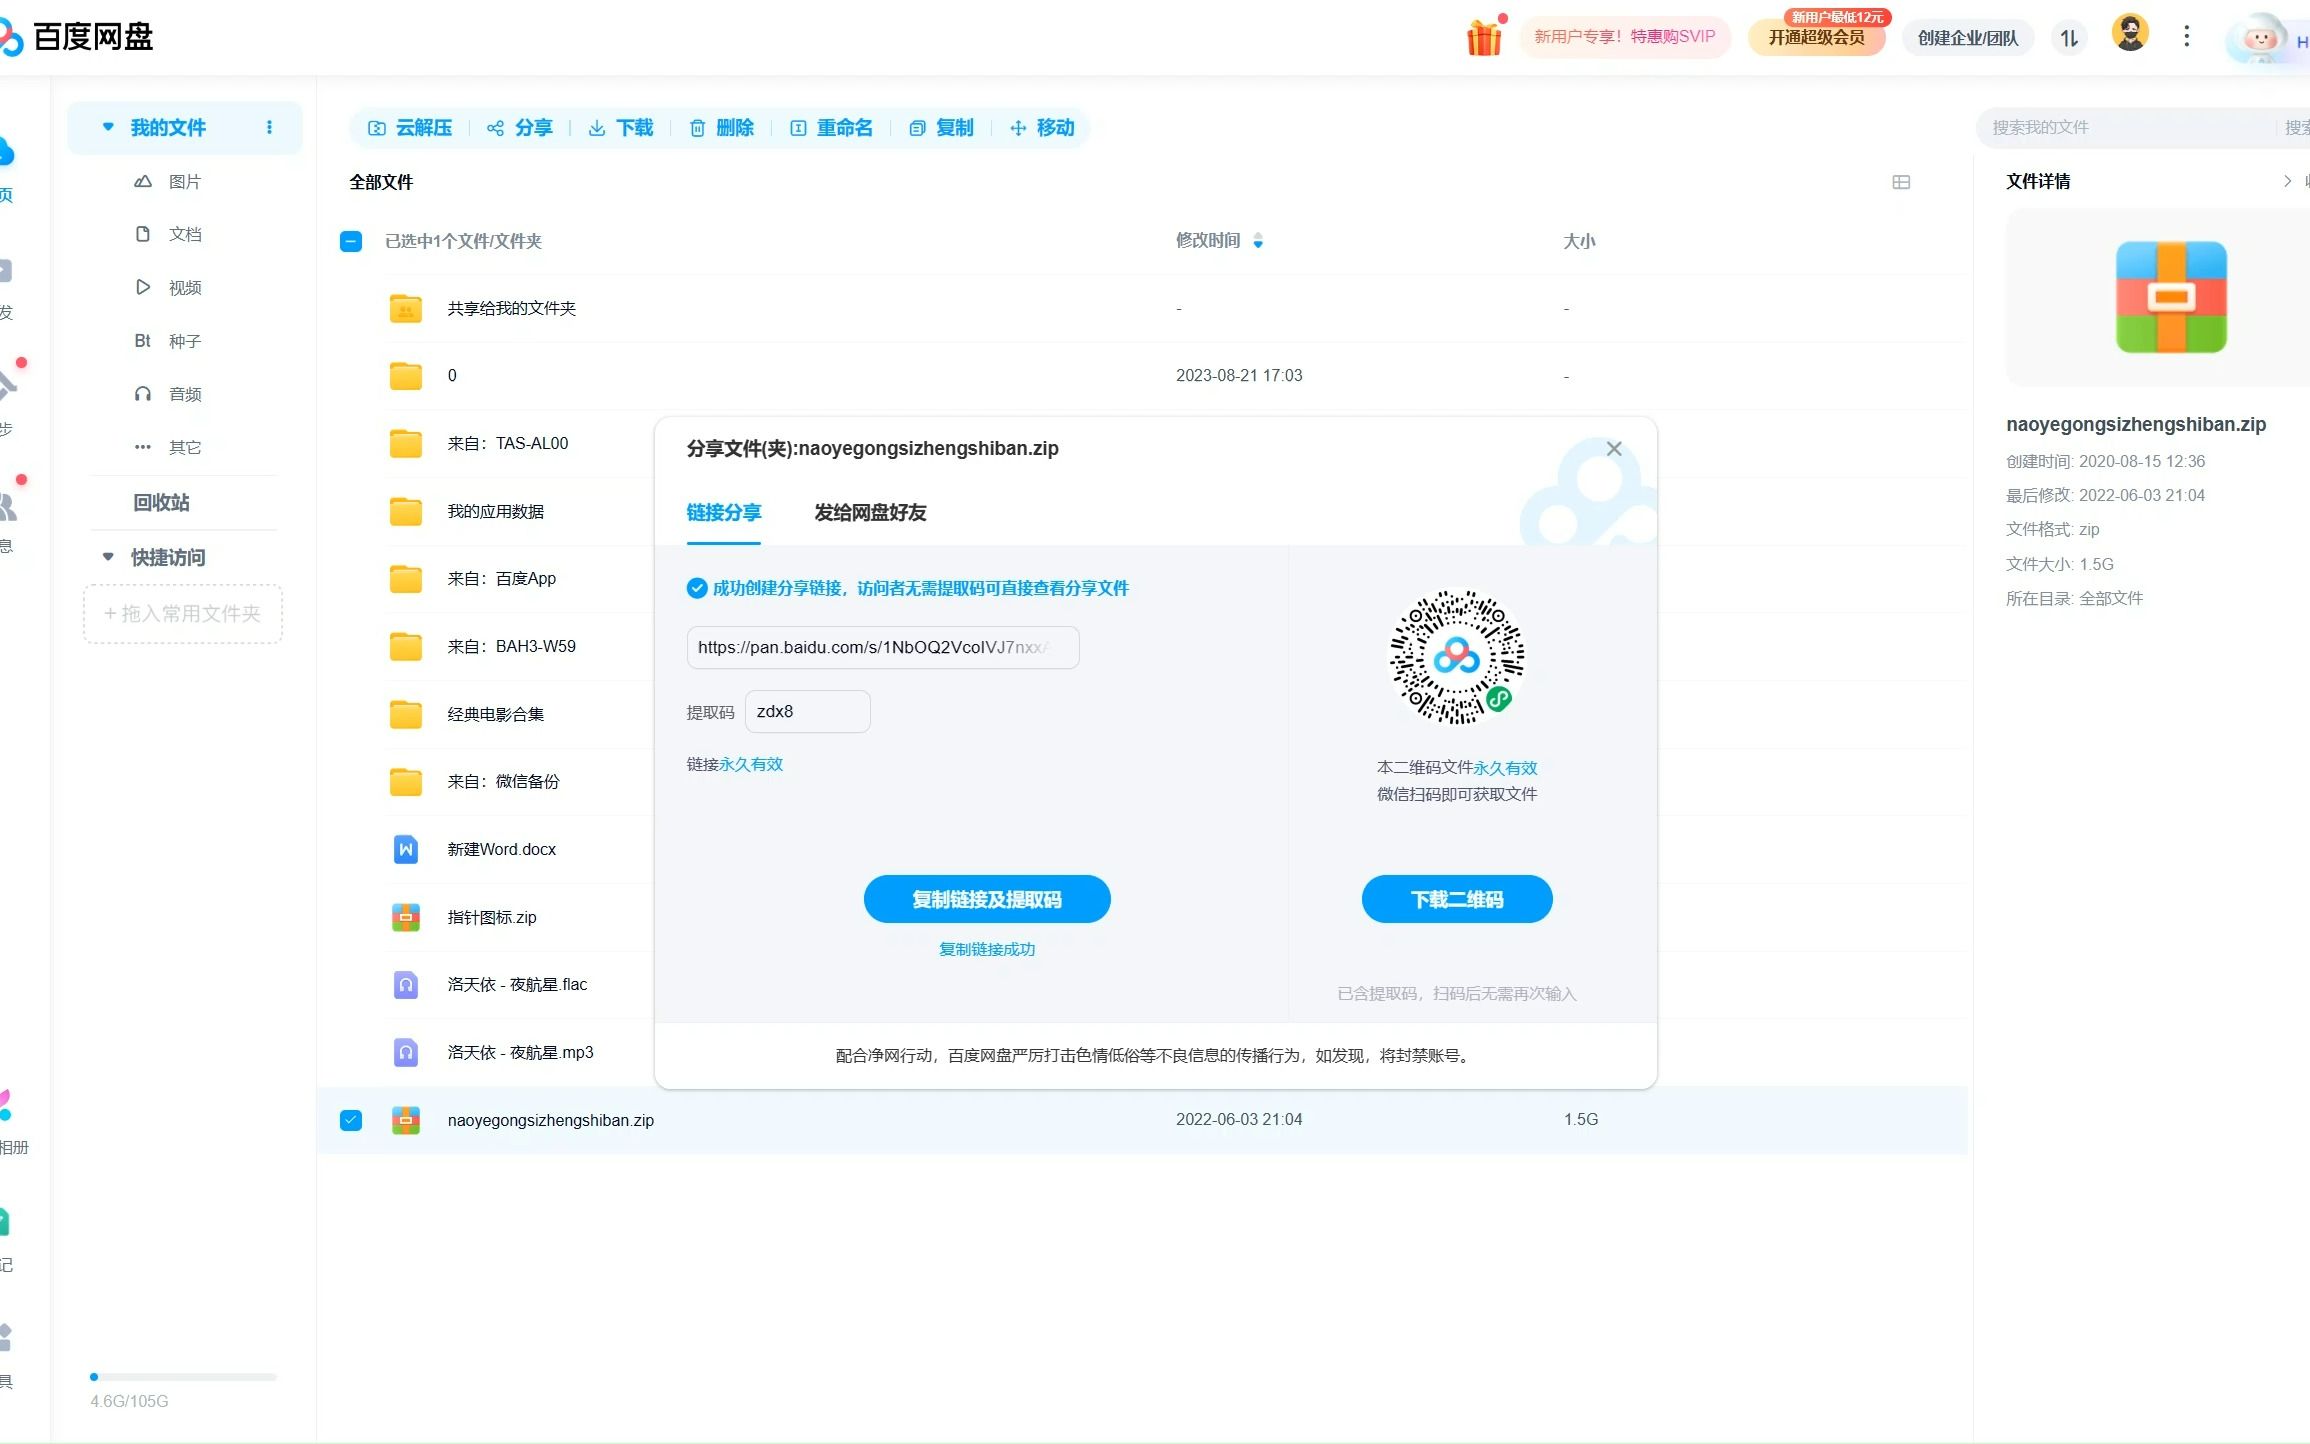Click the zip preview thumbnail in details

click(x=2170, y=297)
